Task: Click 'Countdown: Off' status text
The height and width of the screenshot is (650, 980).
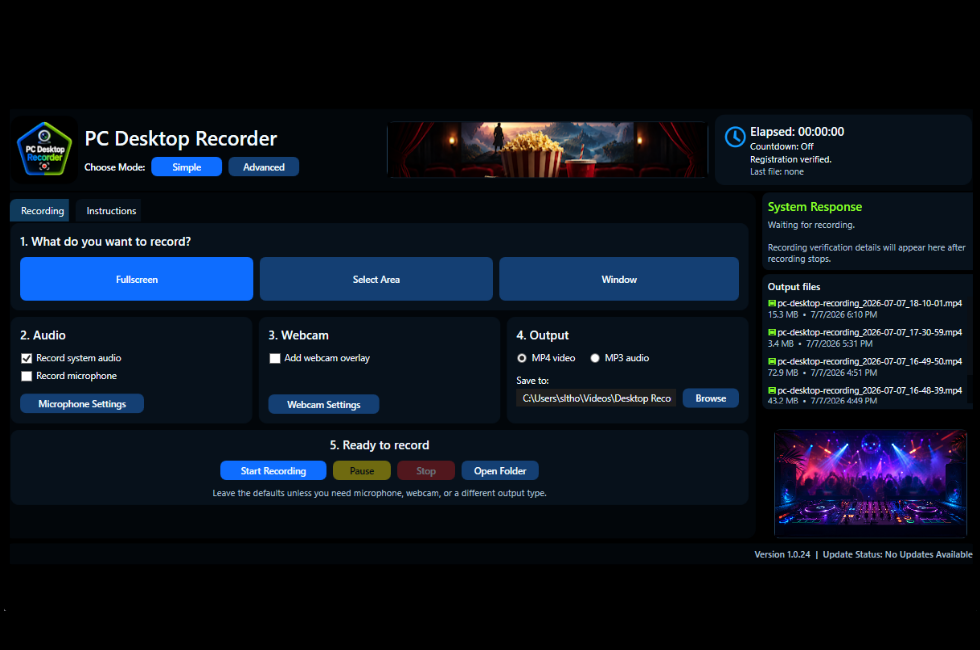Action: click(782, 146)
